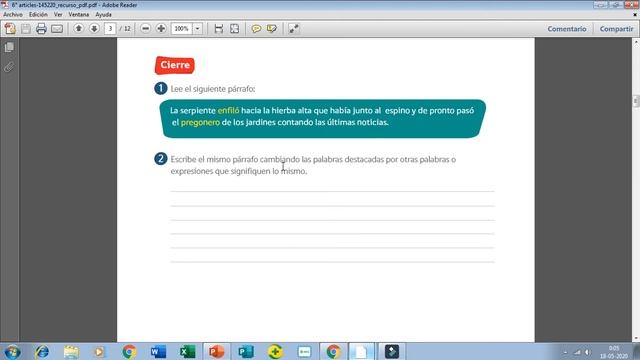Select the fit width scrolling icon
The width and height of the screenshot is (640, 360).
(x=219, y=29)
